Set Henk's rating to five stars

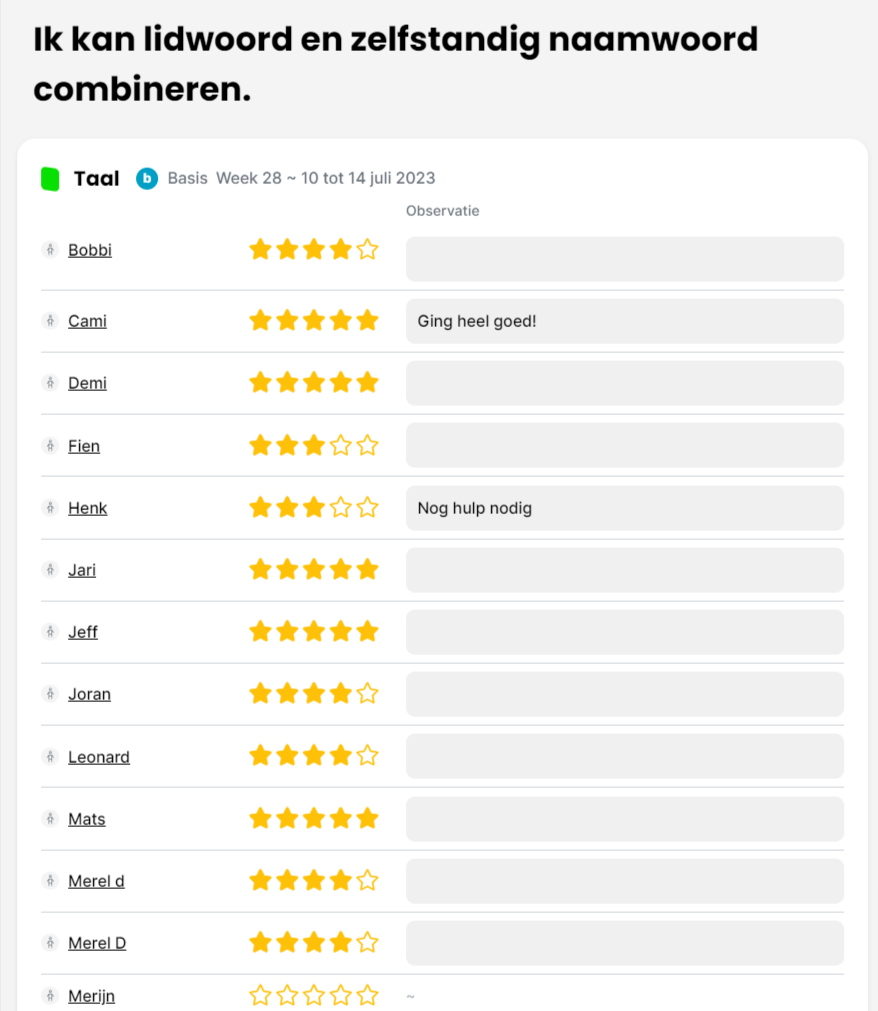tap(368, 508)
